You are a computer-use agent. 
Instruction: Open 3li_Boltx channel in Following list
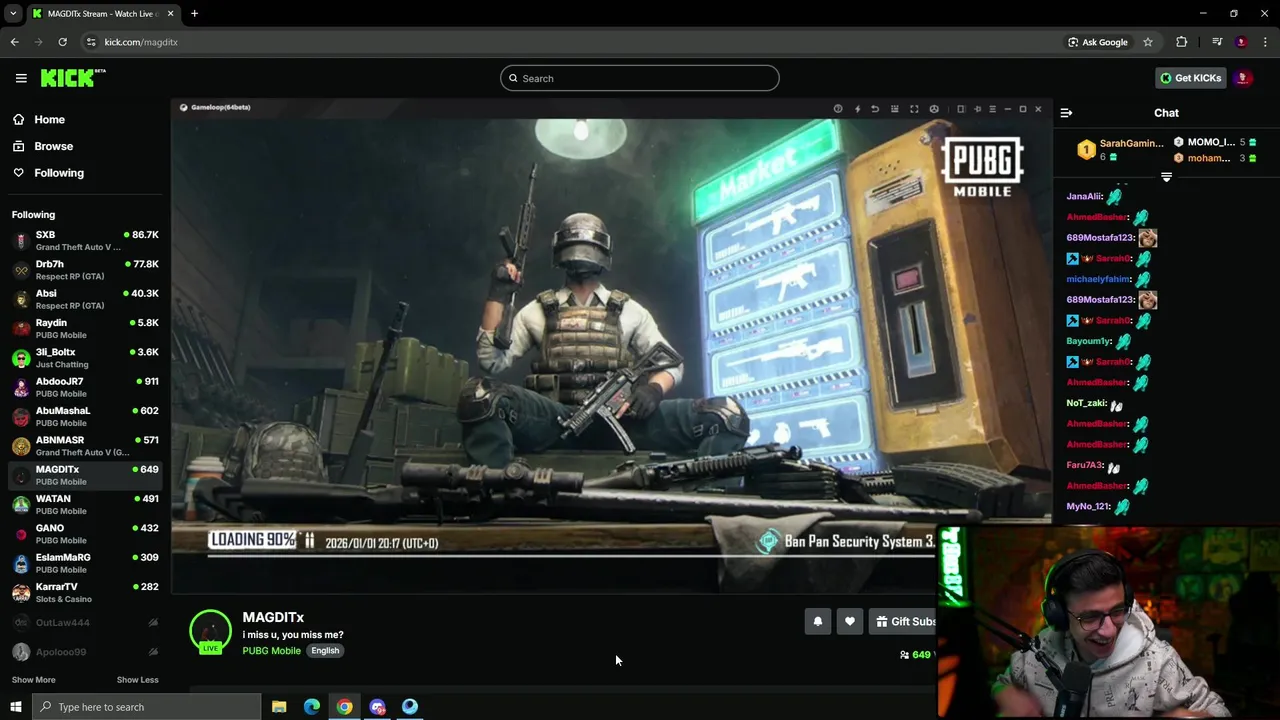point(85,358)
